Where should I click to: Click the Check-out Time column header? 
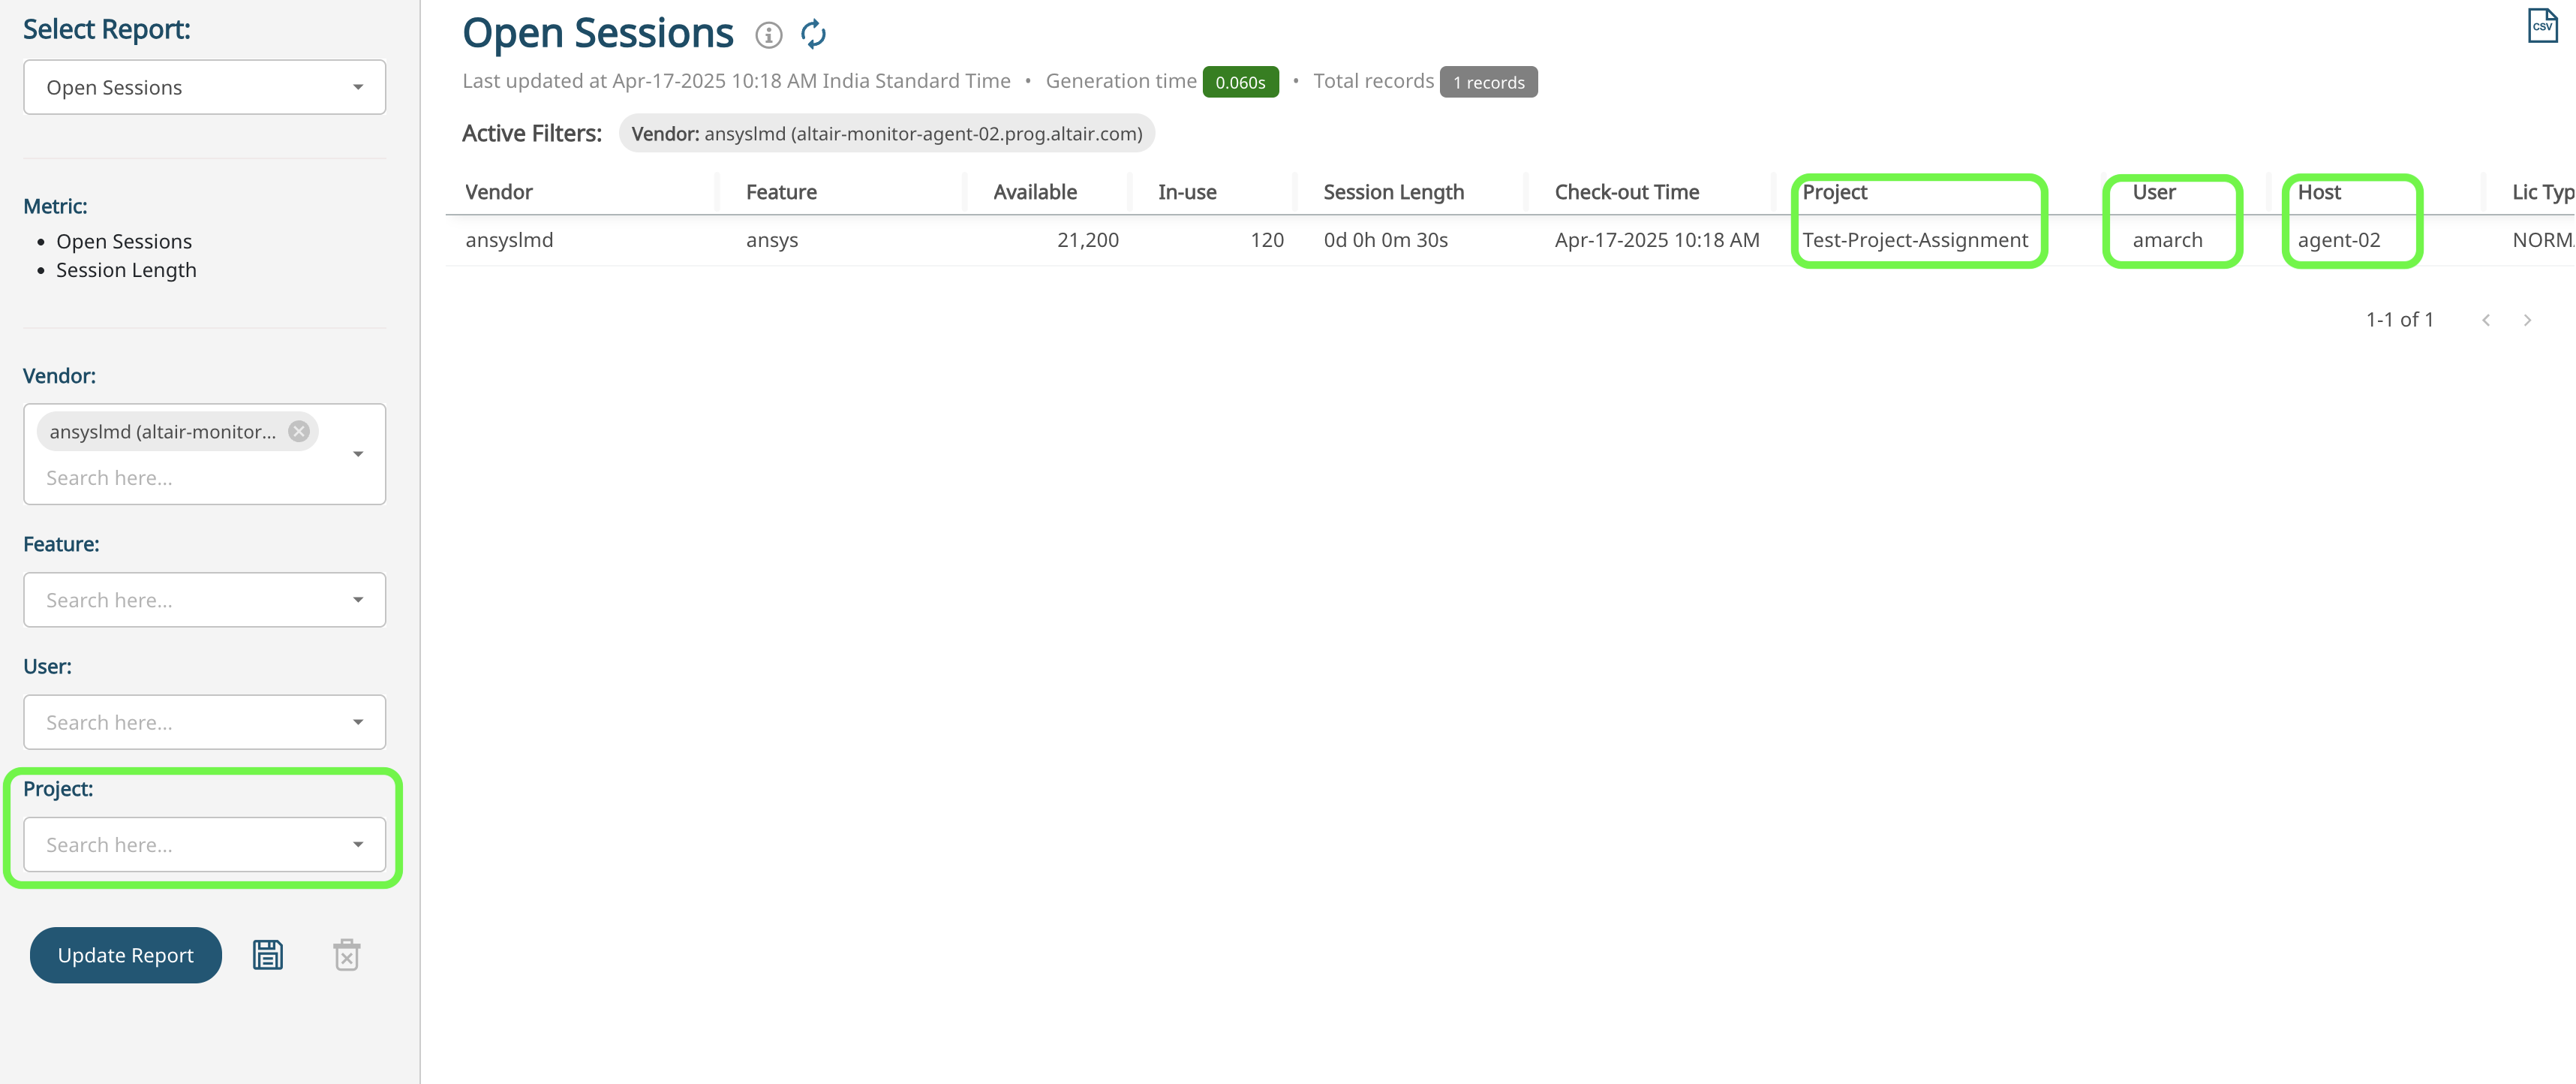[x=1626, y=192]
